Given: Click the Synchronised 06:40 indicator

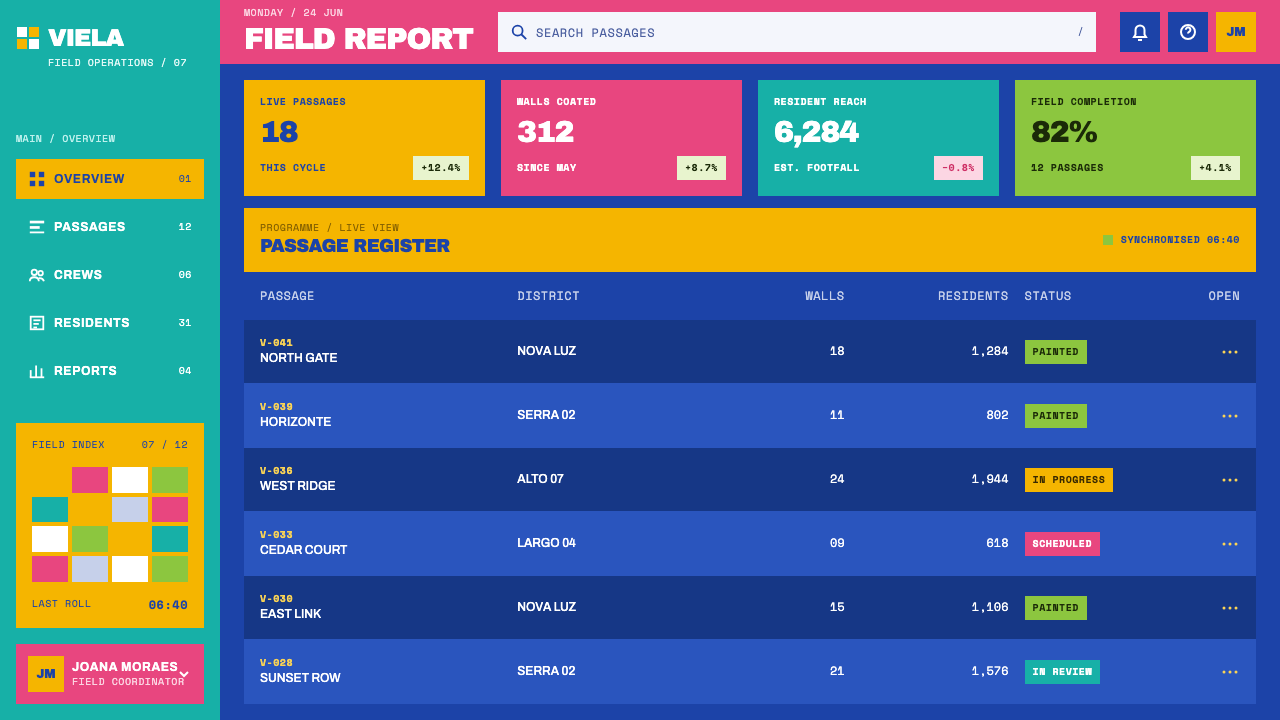Looking at the screenshot, I should 1171,240.
